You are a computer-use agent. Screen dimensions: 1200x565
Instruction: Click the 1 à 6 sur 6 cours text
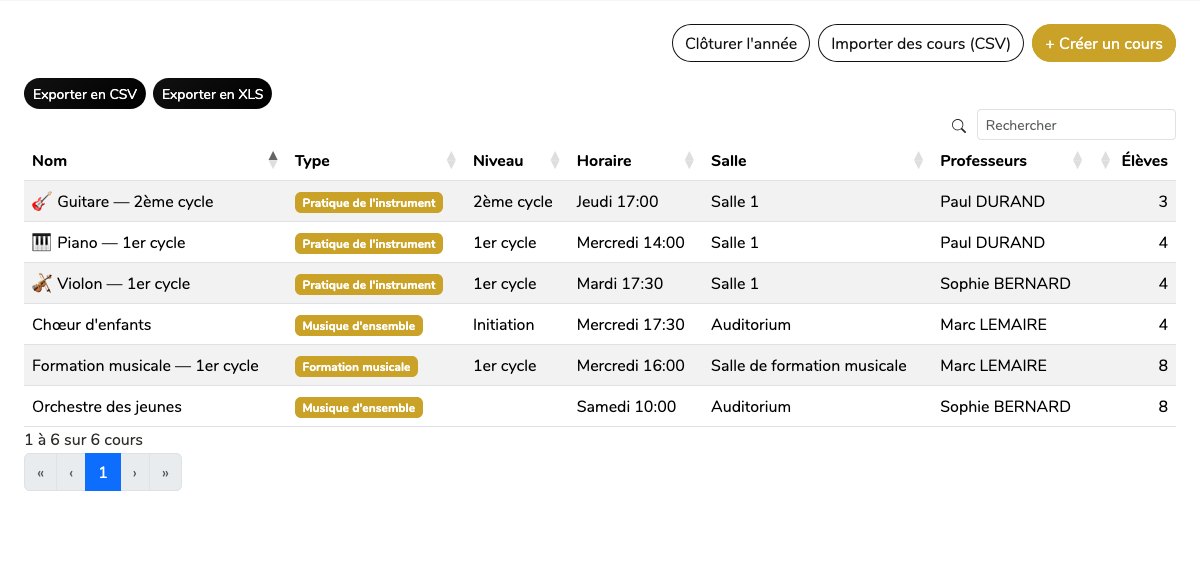(83, 440)
